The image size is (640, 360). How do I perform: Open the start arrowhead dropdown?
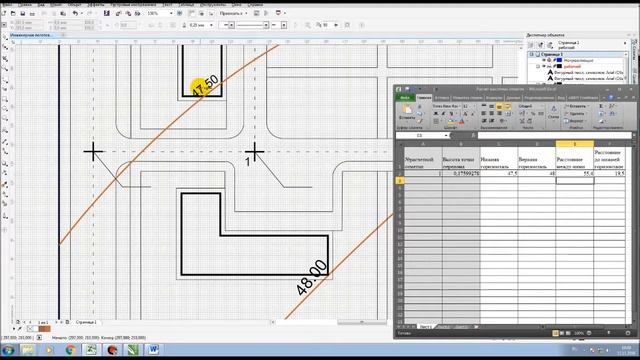[231, 25]
